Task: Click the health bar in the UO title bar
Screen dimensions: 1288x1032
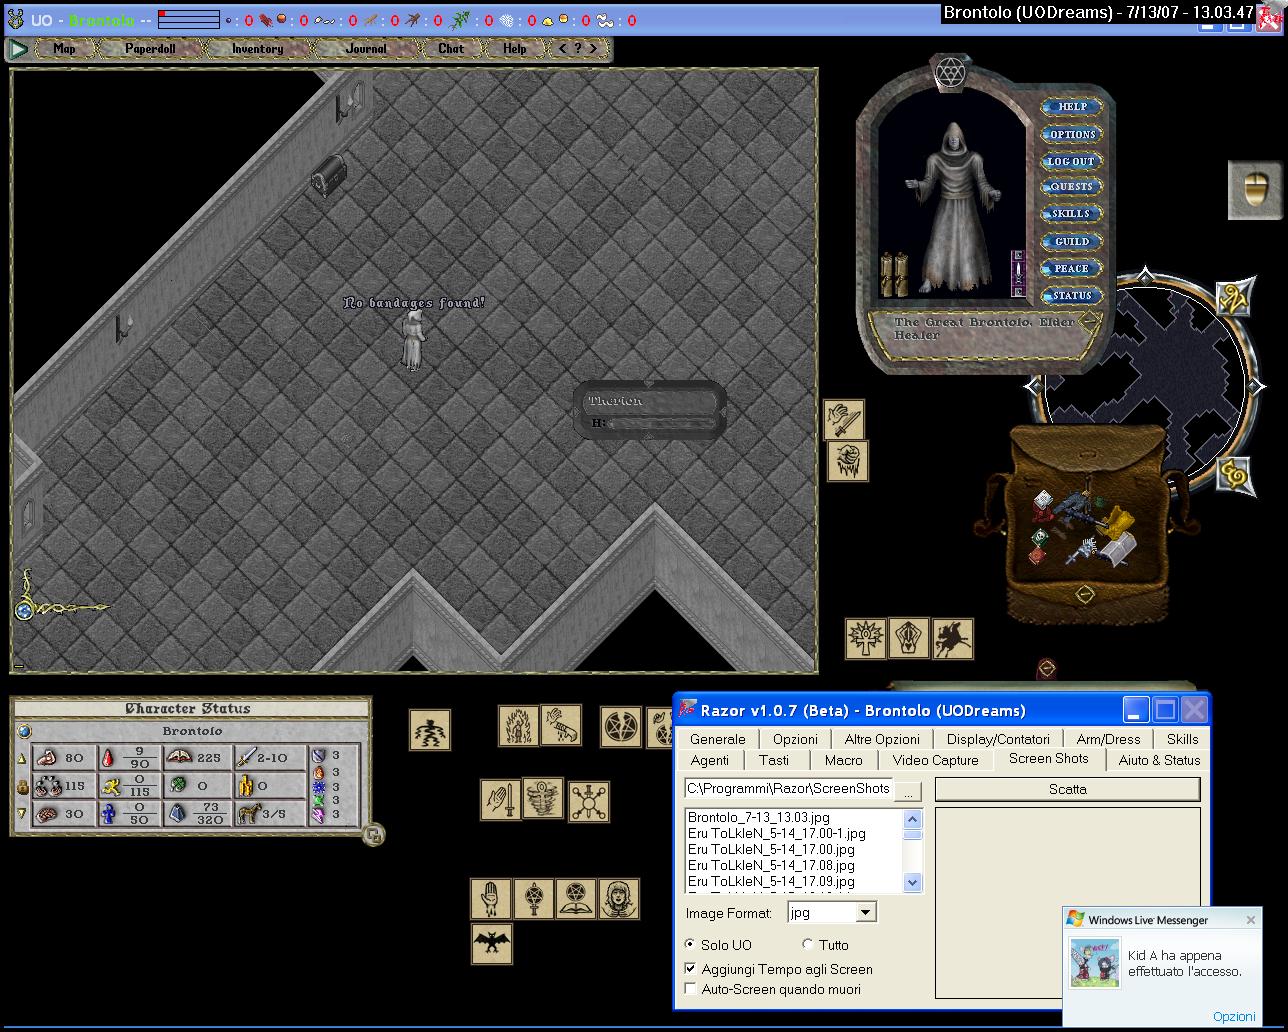Action: tap(189, 19)
